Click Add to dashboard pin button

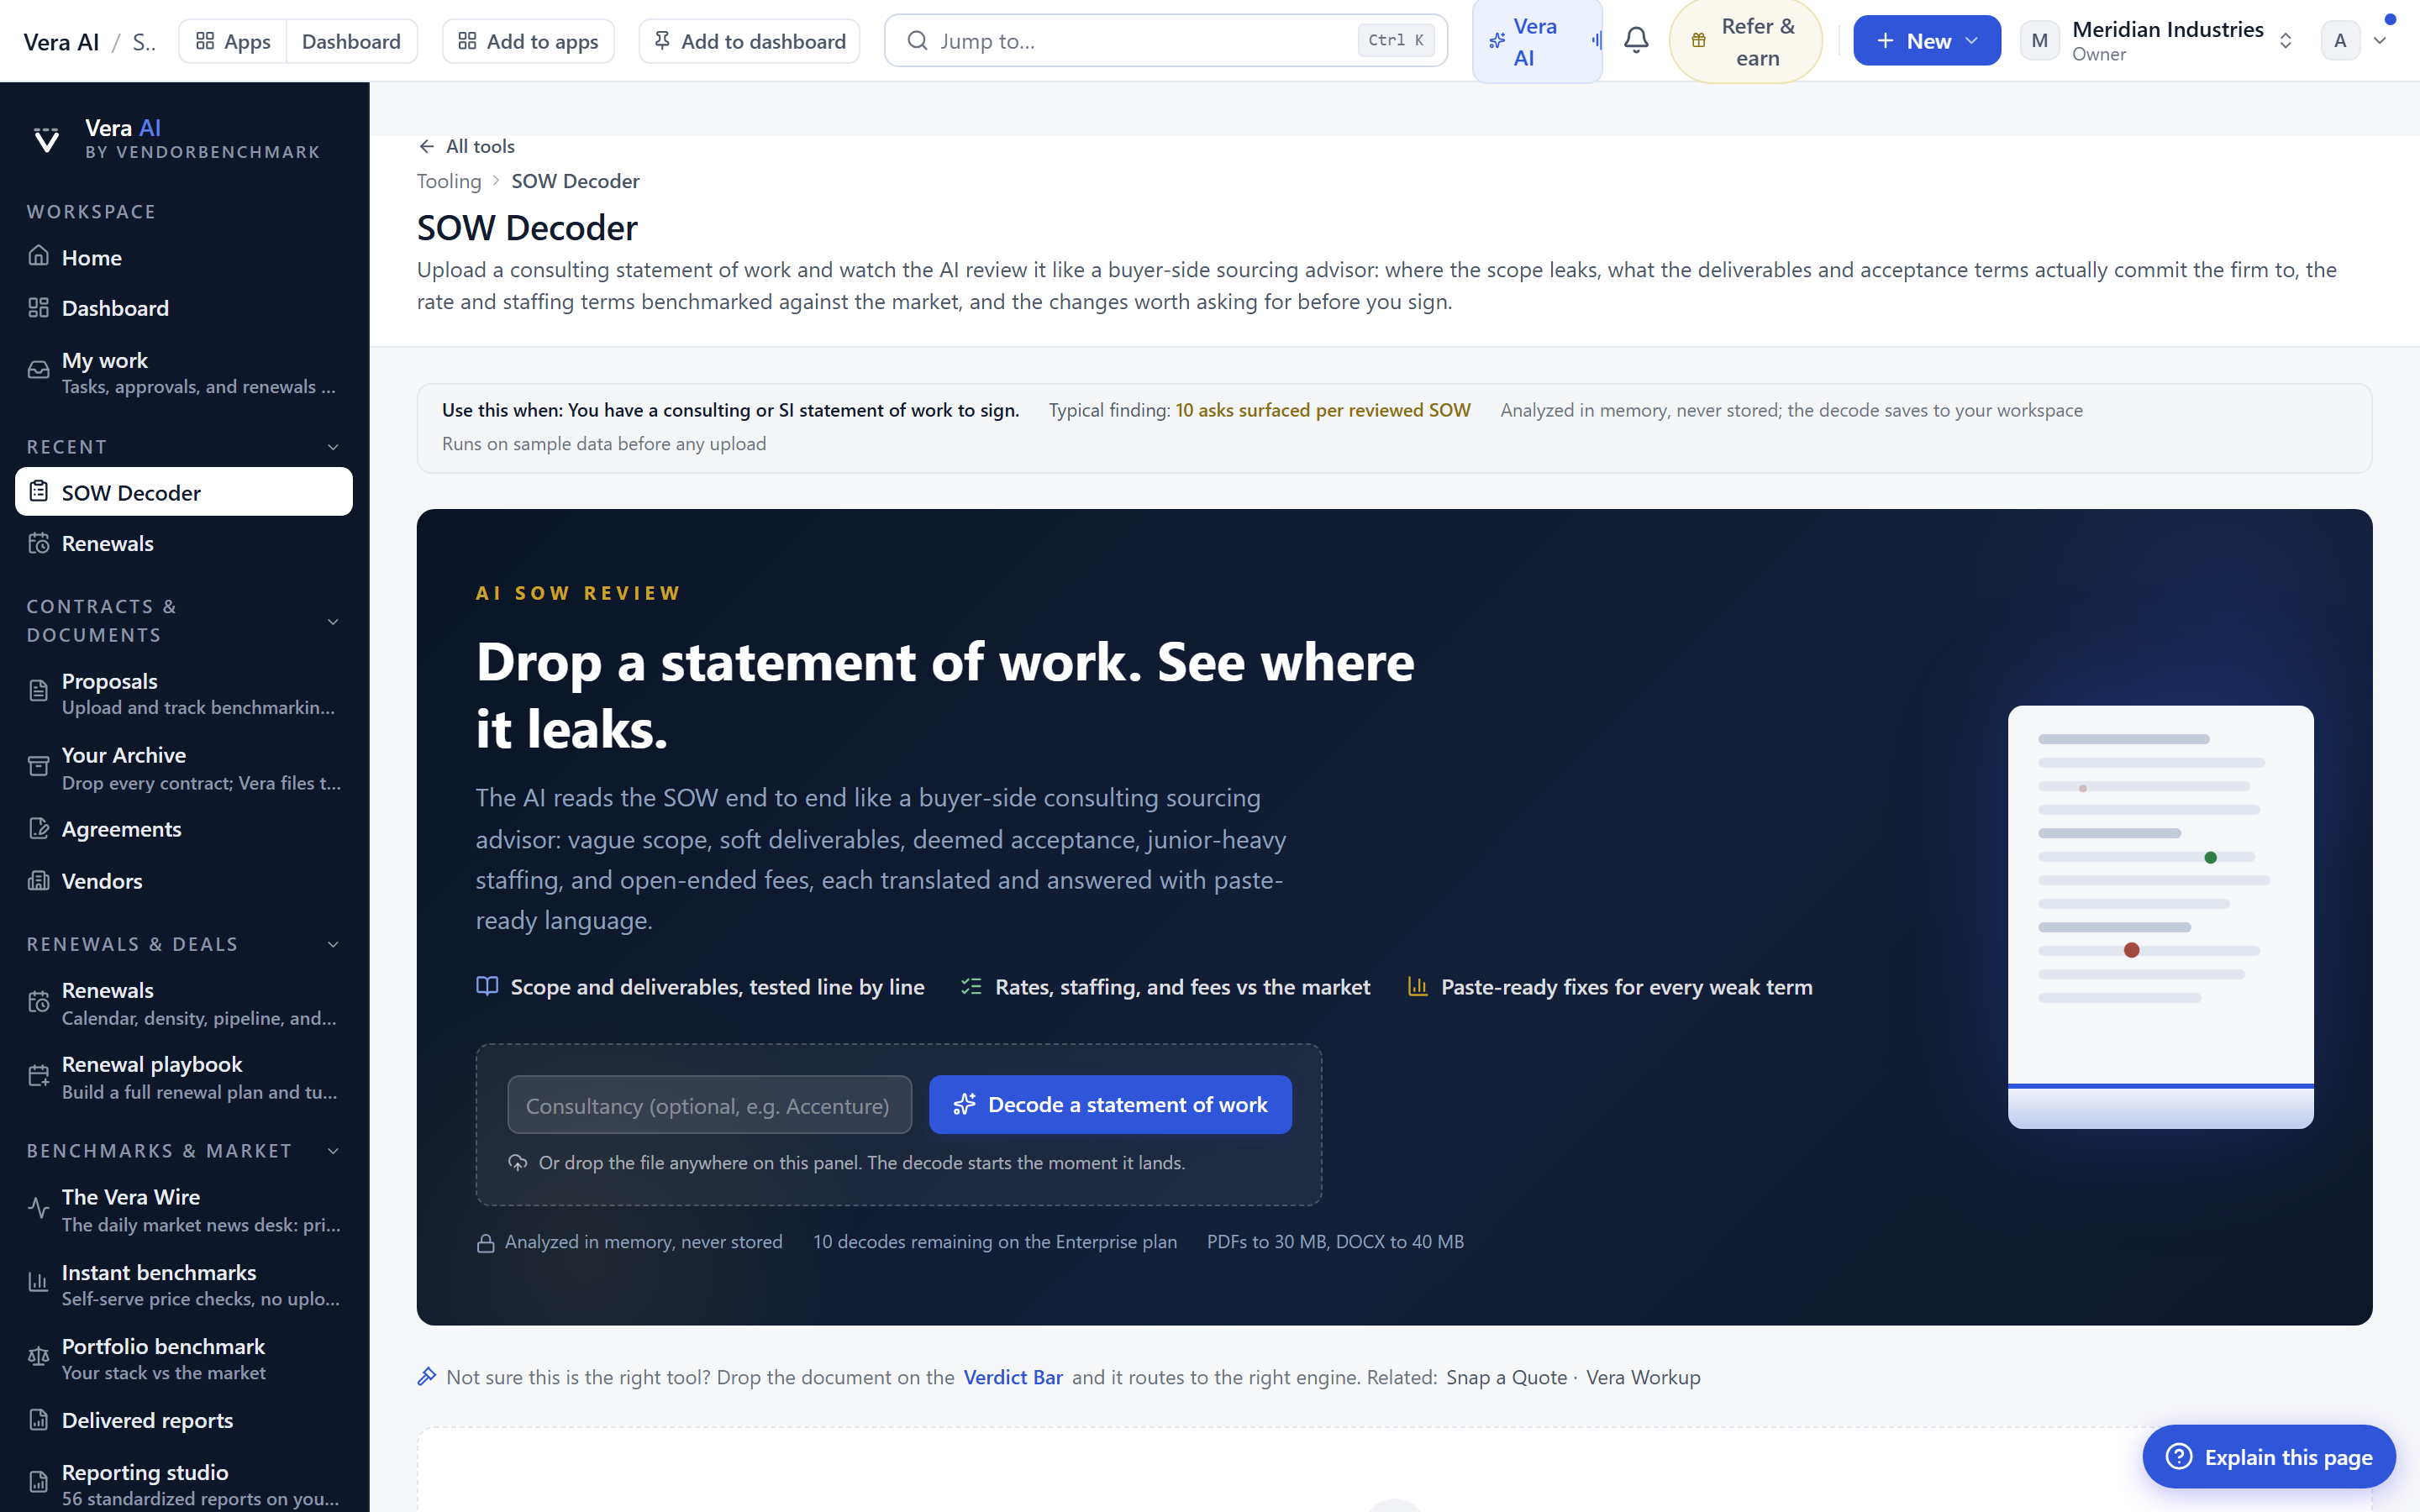749,41
